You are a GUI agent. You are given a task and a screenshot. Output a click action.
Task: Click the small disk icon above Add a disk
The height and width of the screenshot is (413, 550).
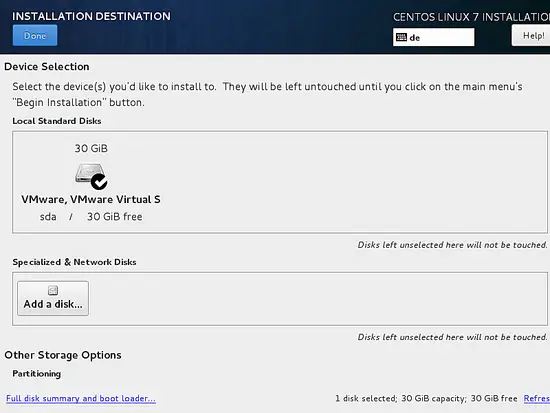(x=53, y=290)
